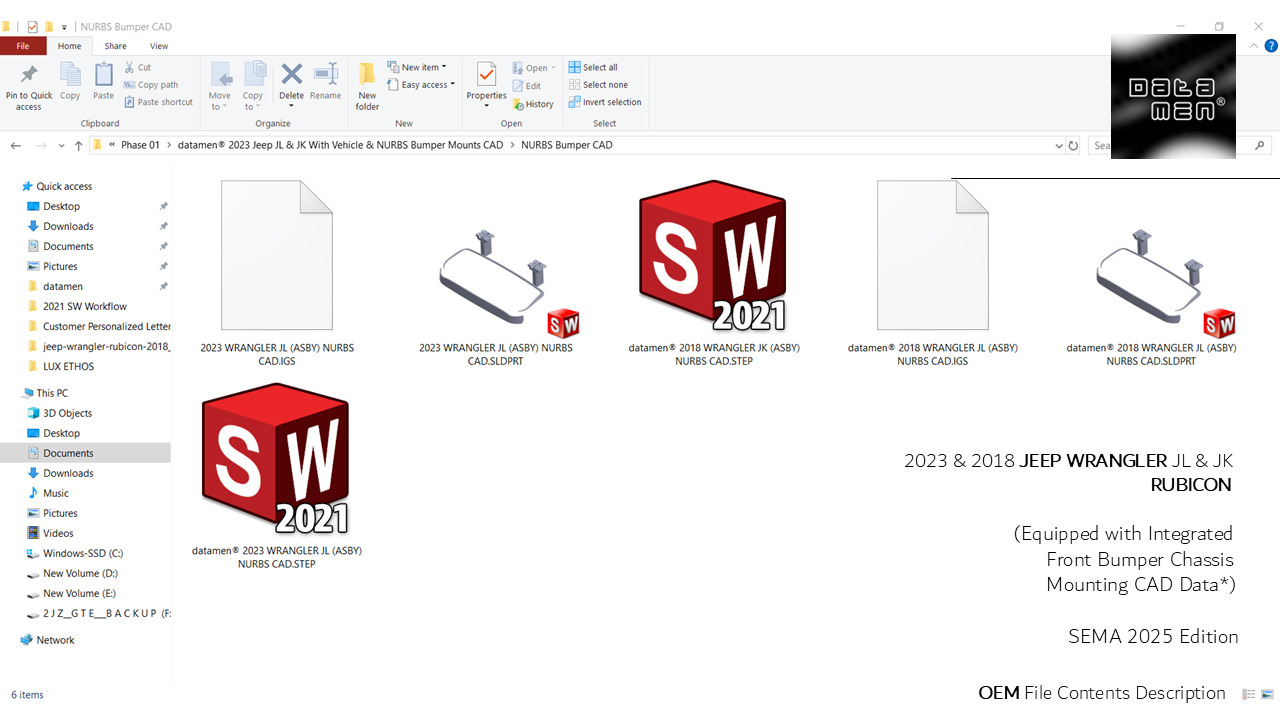Screen dimensions: 1280x720
Task: Open the Easy access dropdown
Action: pyautogui.click(x=421, y=85)
